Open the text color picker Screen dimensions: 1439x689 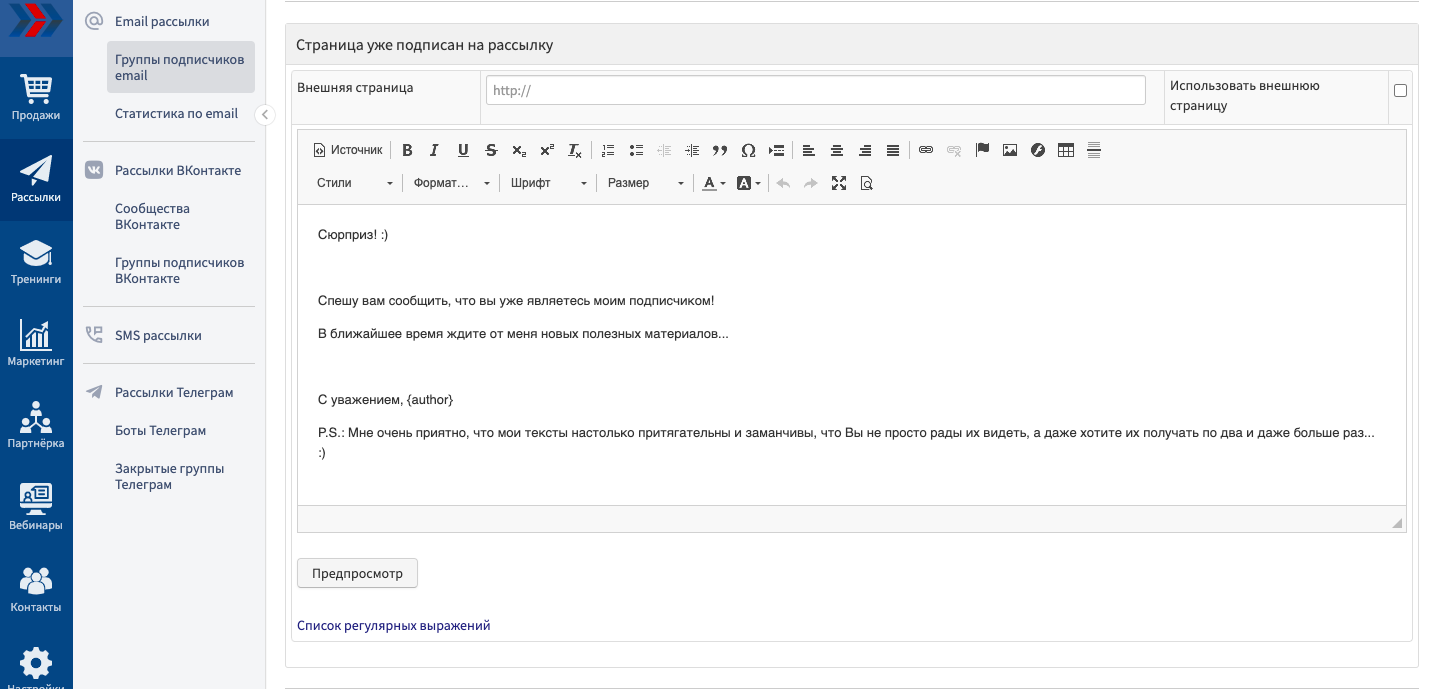pyautogui.click(x=713, y=183)
